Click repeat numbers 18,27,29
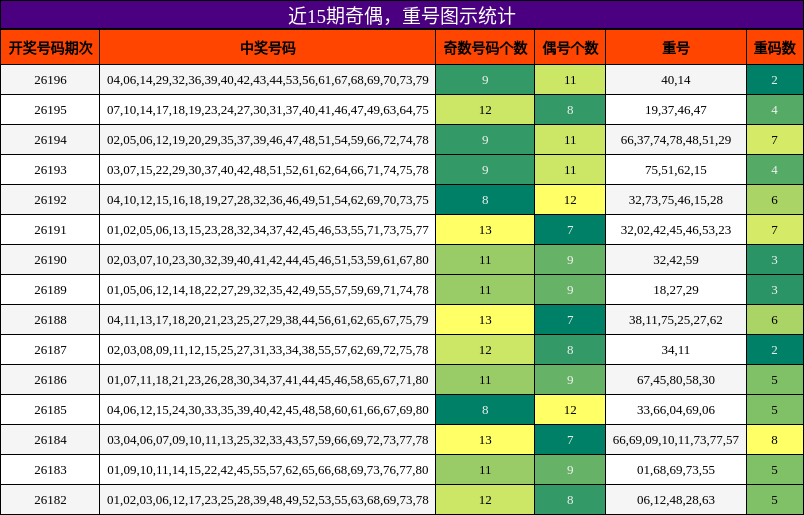This screenshot has width=804, height=515. tap(676, 290)
